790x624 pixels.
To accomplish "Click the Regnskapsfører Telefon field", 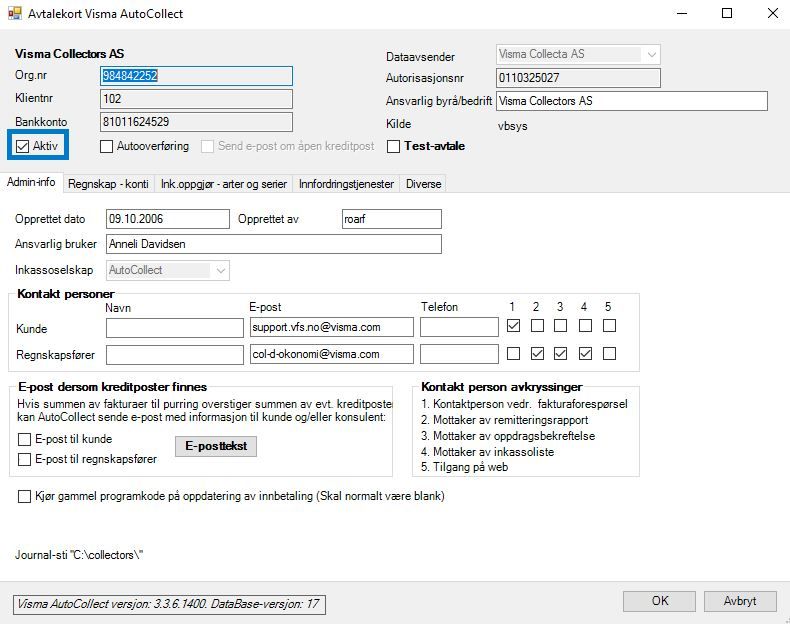I will (459, 354).
